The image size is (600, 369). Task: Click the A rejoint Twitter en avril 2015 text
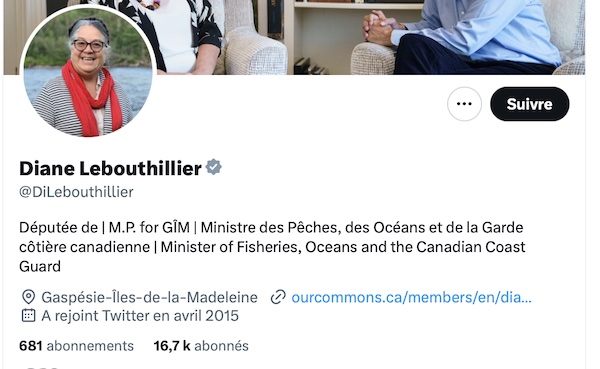point(140,316)
